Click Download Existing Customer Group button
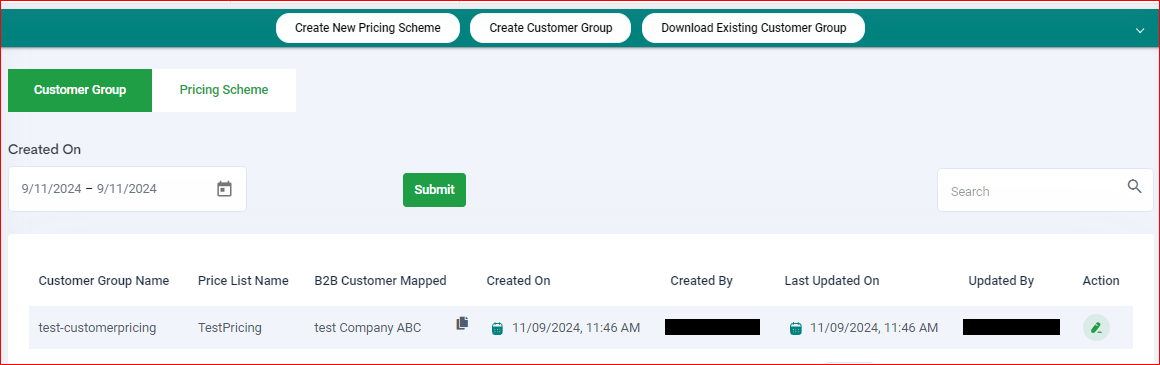This screenshot has height=365, width=1160. [753, 28]
